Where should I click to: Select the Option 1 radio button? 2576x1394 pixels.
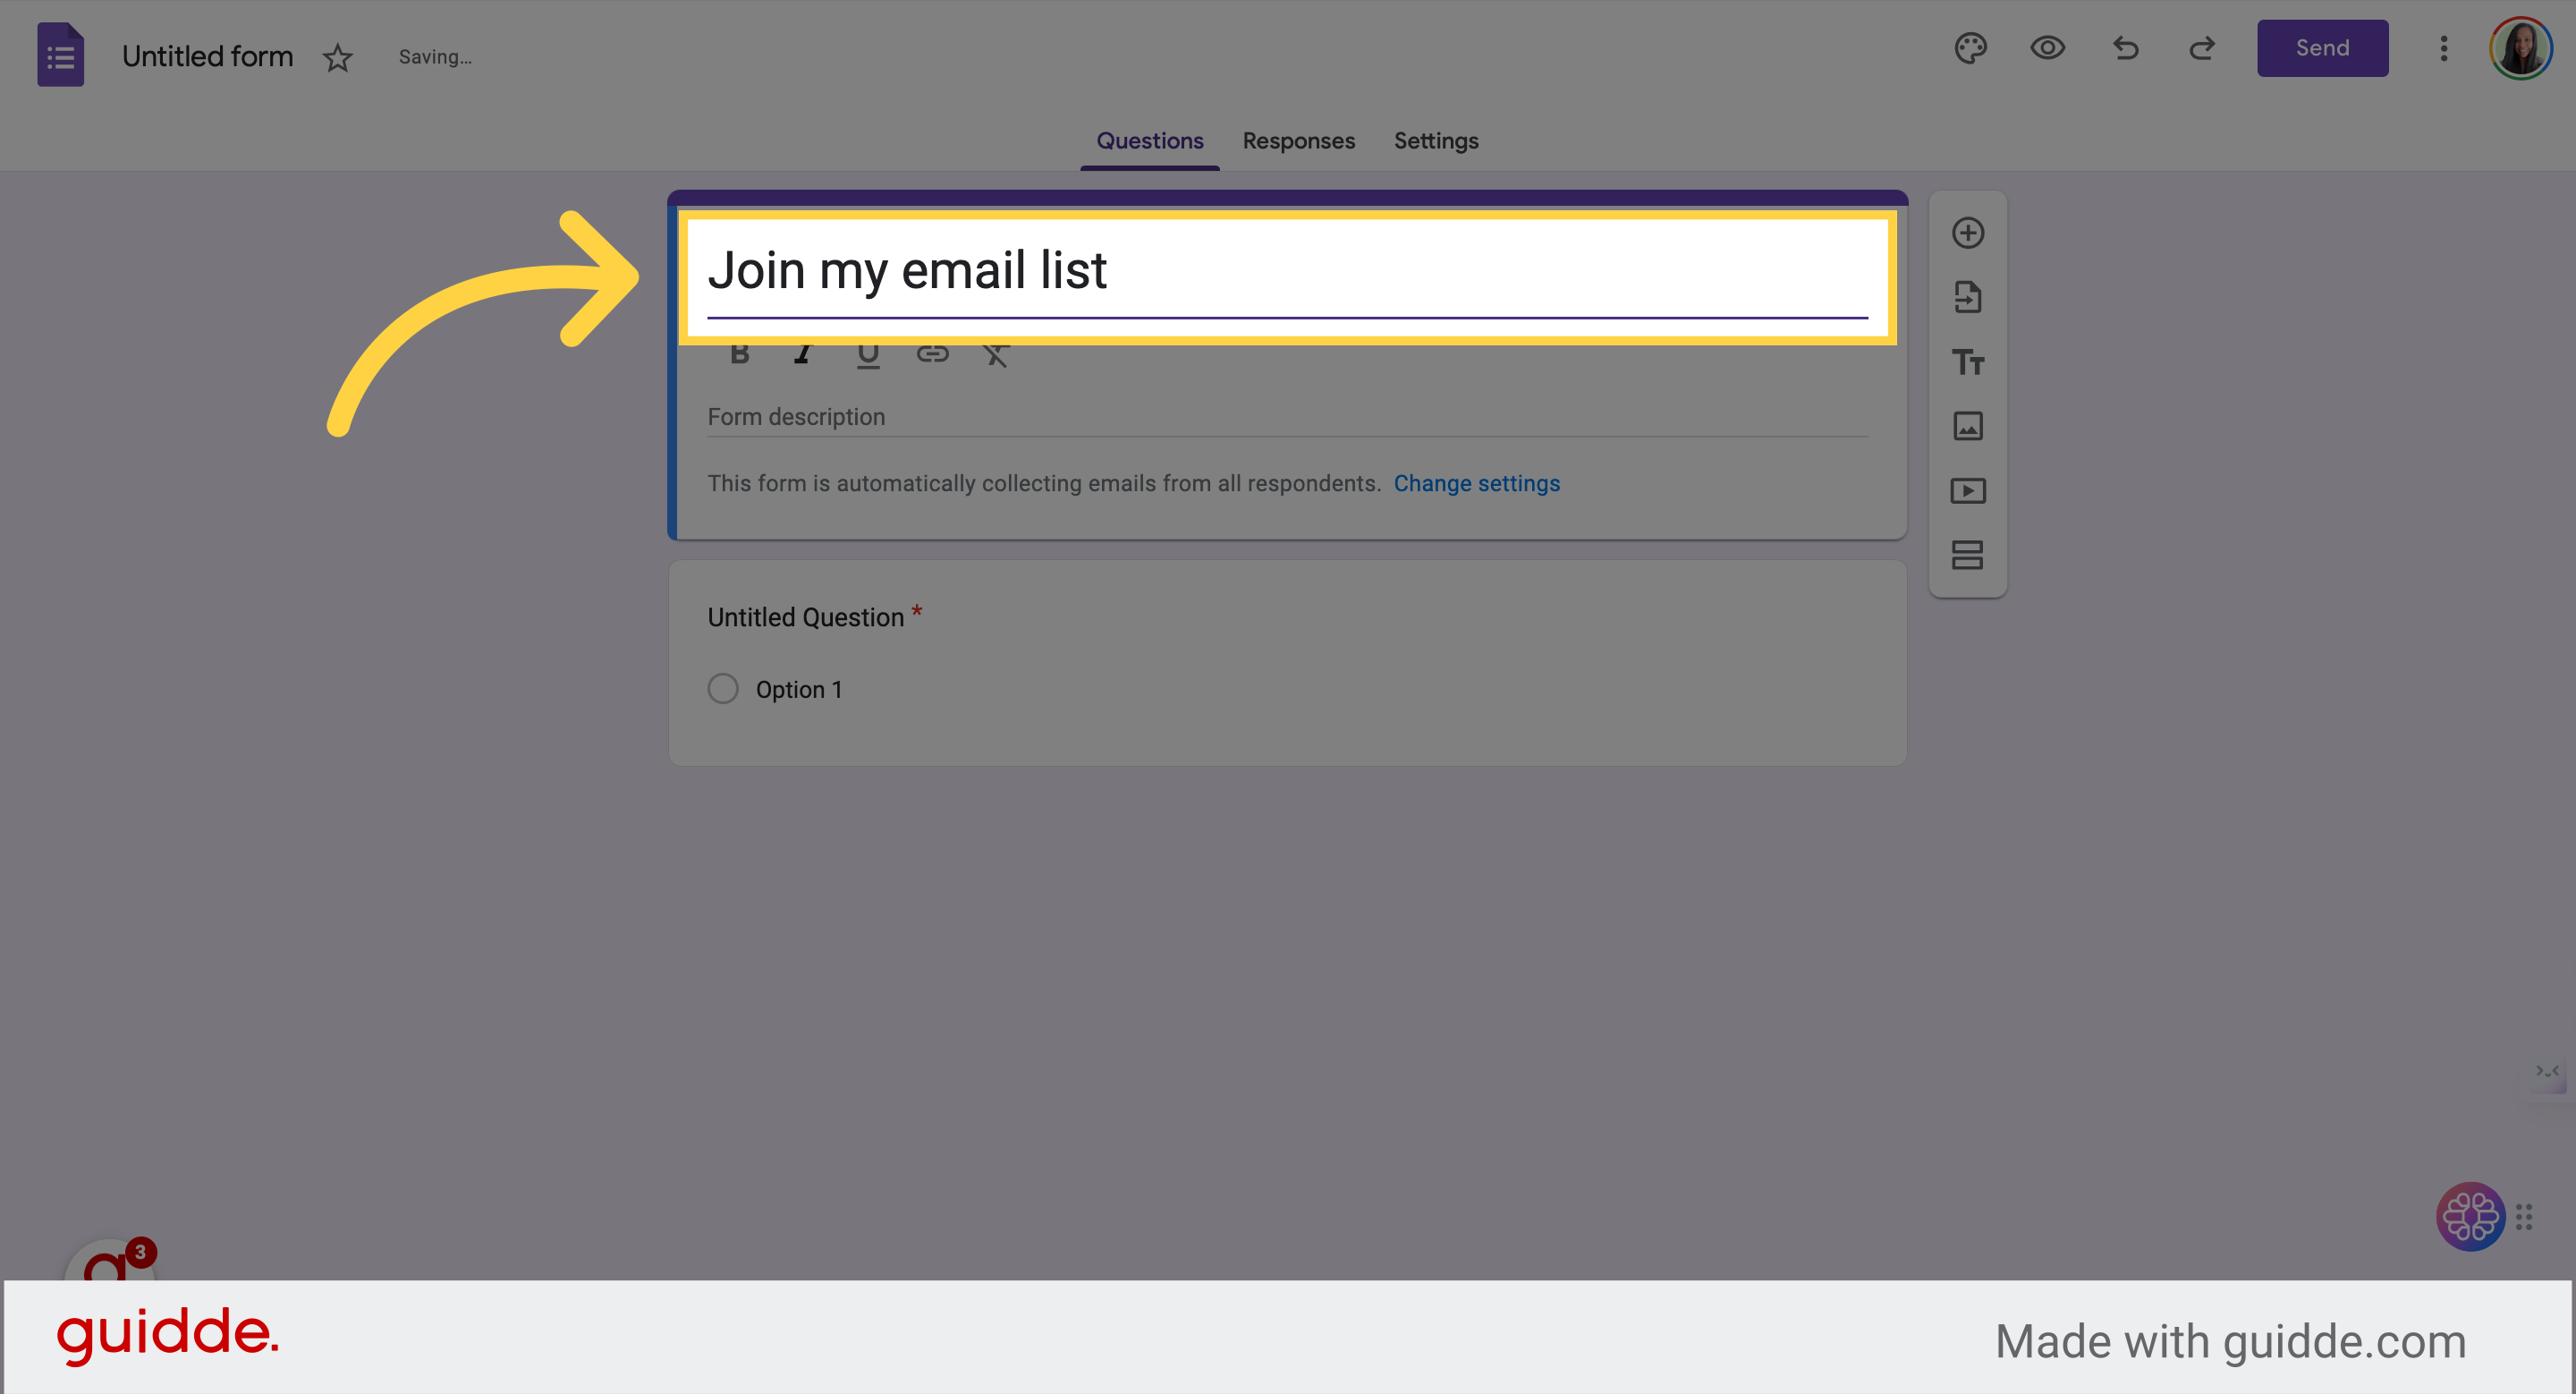(x=723, y=689)
